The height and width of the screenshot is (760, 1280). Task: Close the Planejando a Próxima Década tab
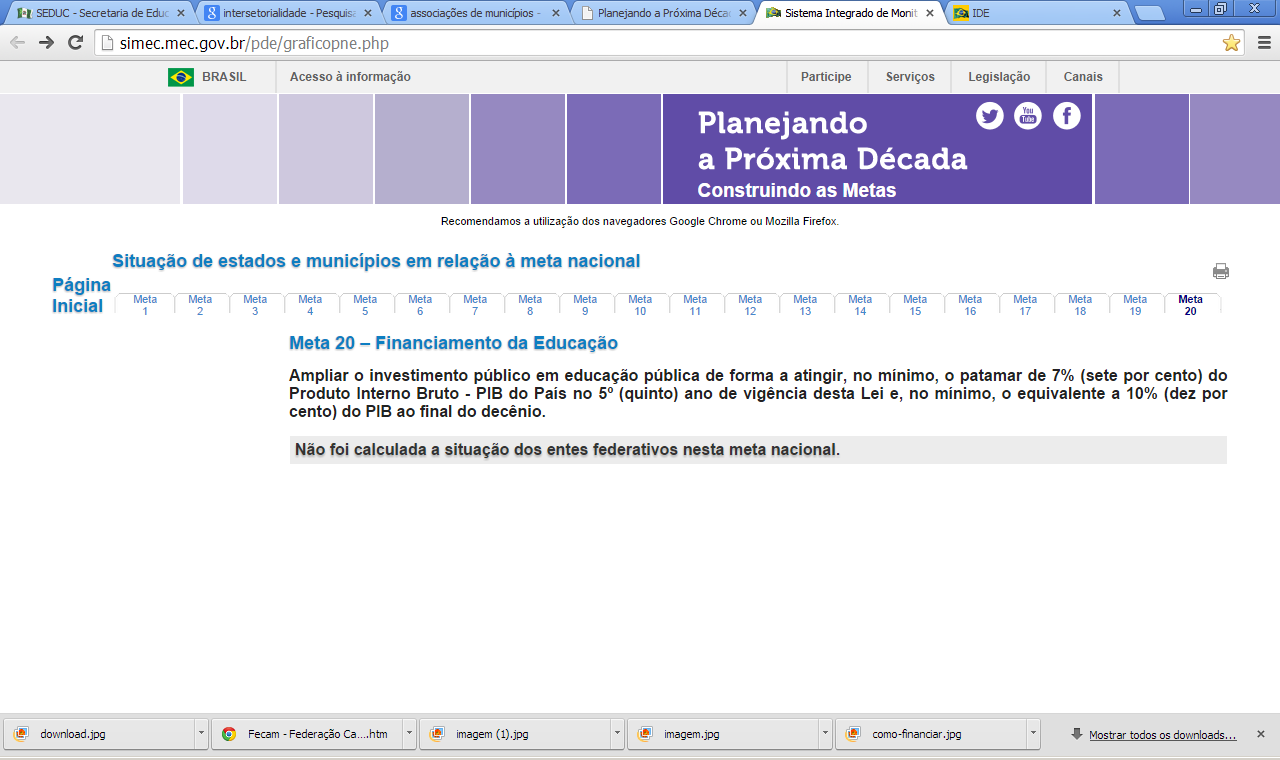pyautogui.click(x=742, y=13)
